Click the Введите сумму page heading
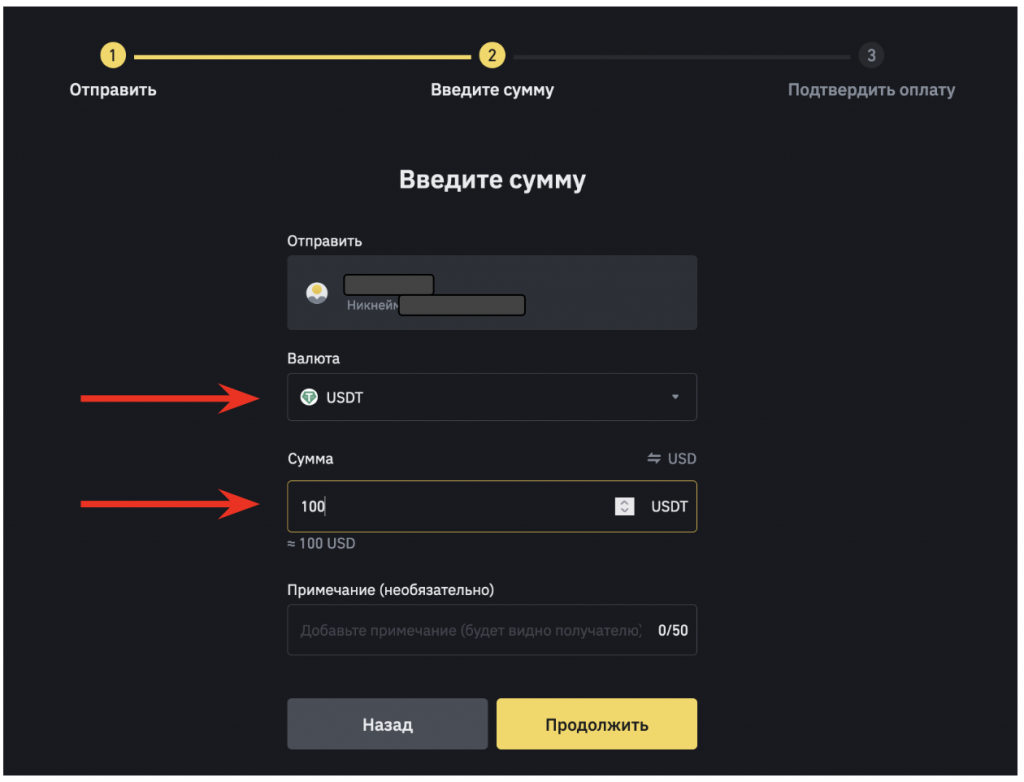Viewport: 1024px width, 782px height. click(492, 180)
